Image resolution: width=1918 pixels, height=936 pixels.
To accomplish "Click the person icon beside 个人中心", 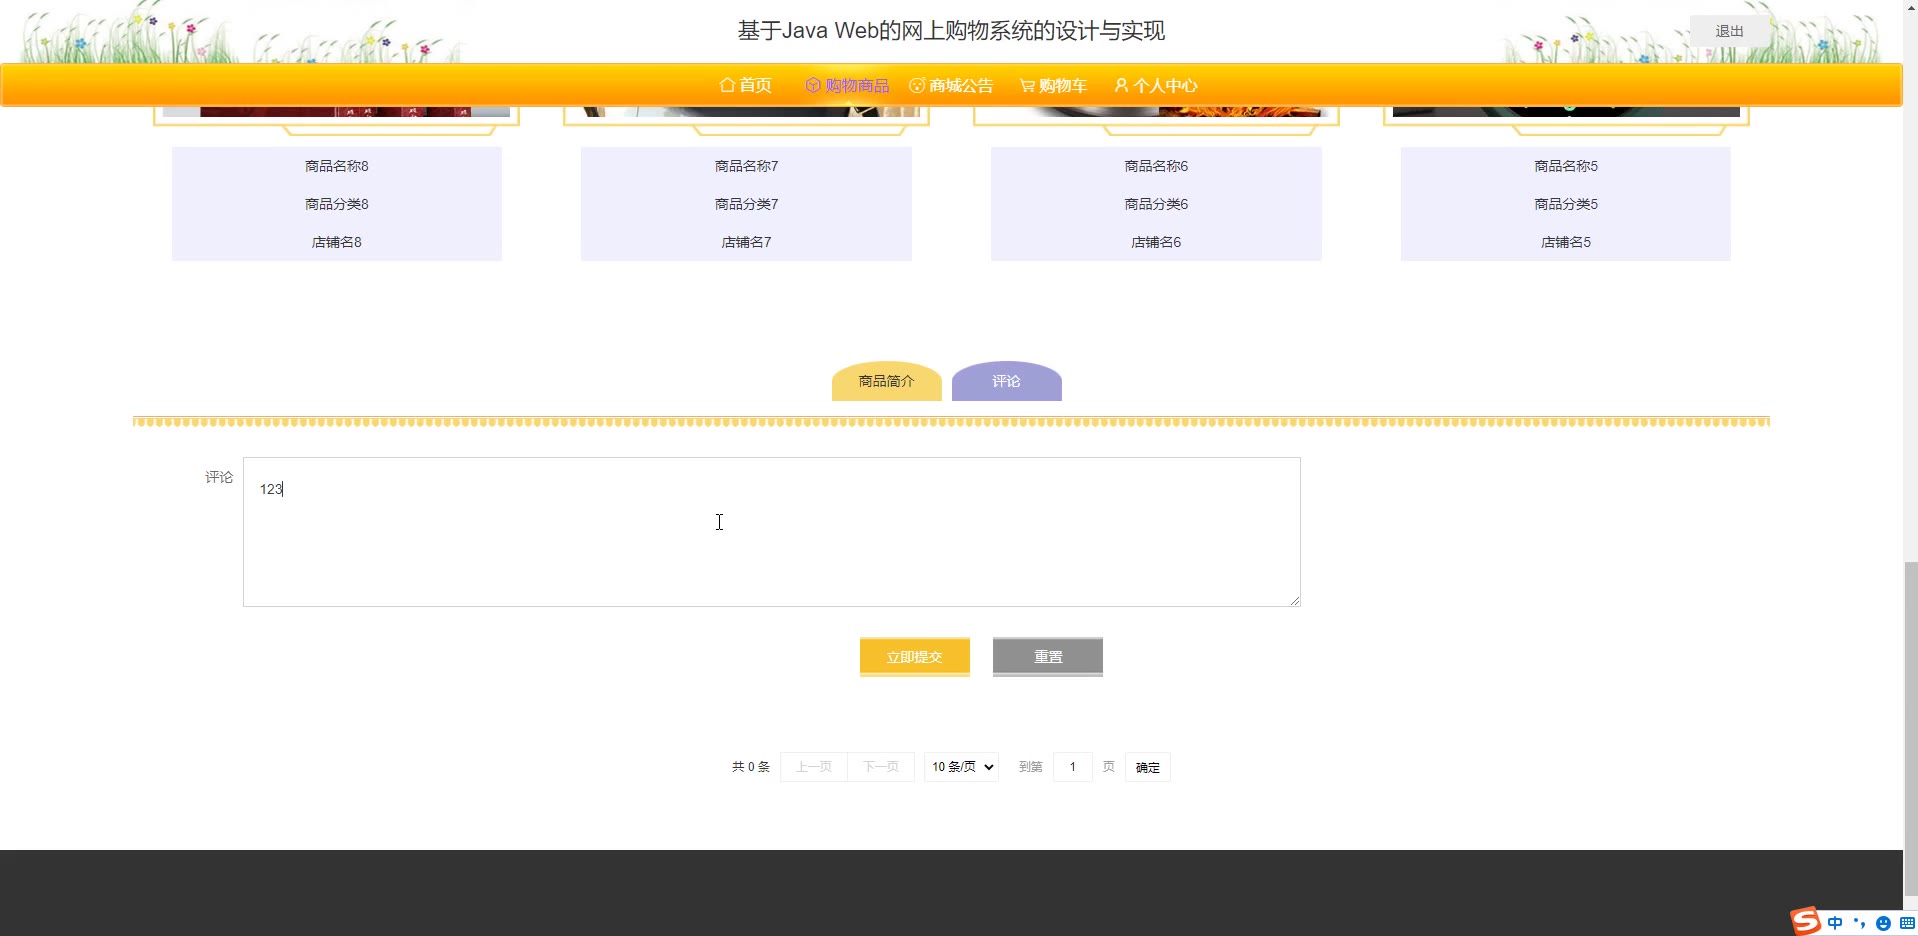I will click(x=1121, y=85).
